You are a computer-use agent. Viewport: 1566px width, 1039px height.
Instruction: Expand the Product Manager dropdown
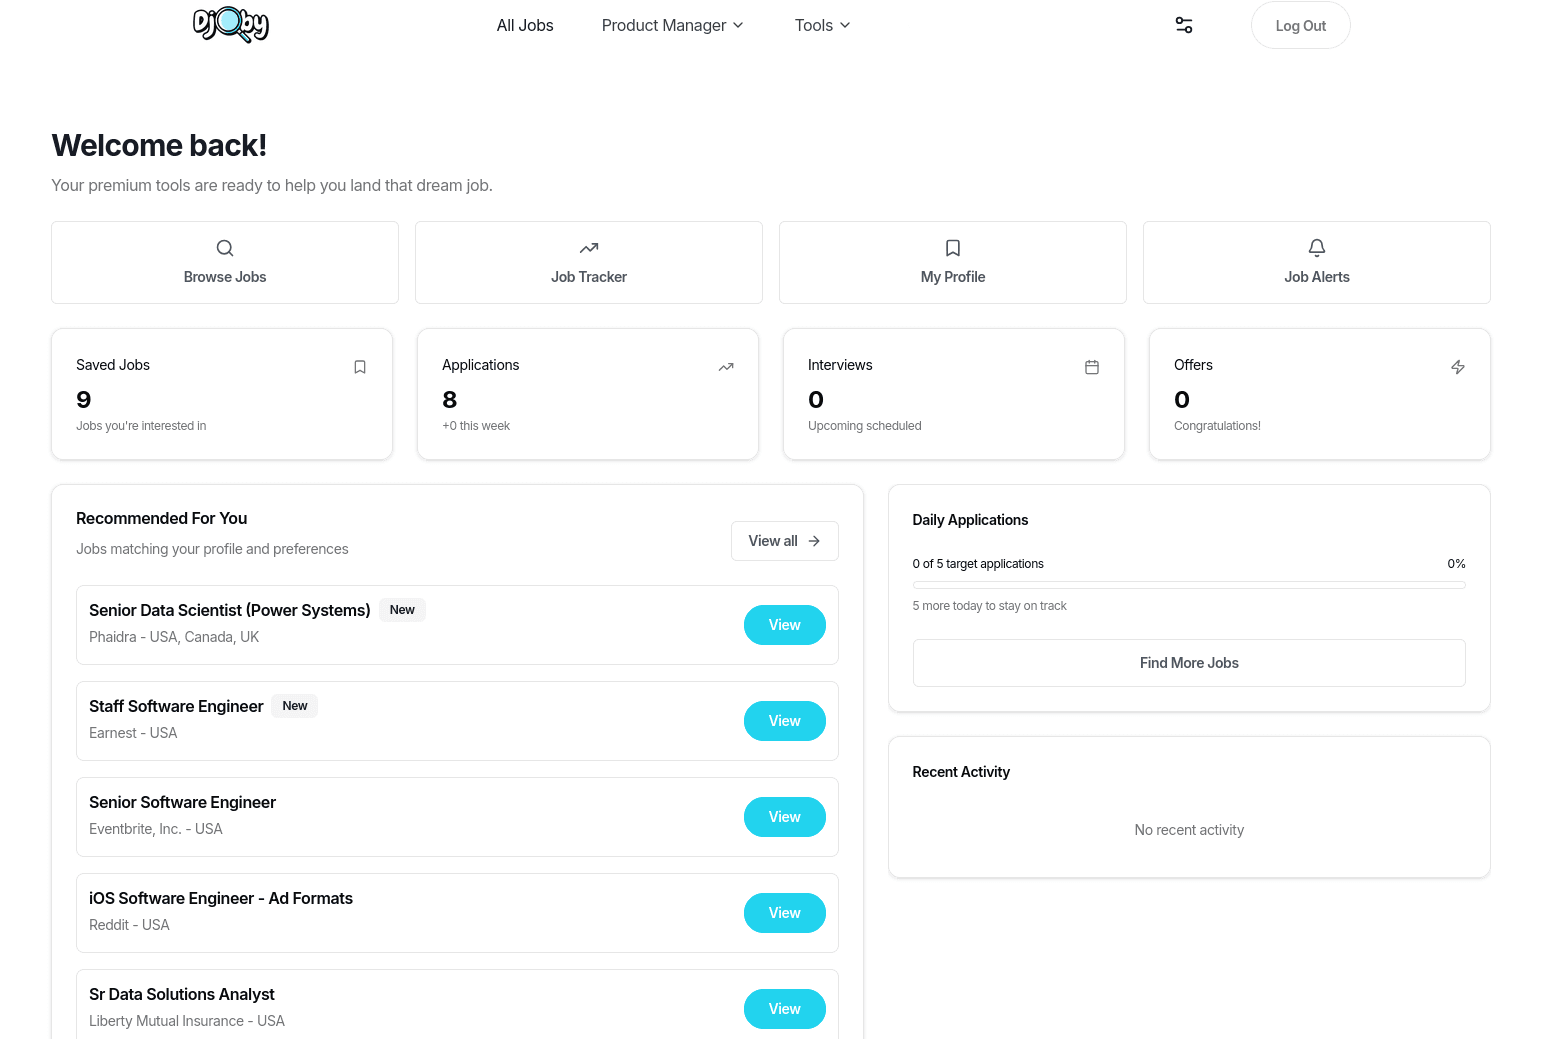[672, 25]
